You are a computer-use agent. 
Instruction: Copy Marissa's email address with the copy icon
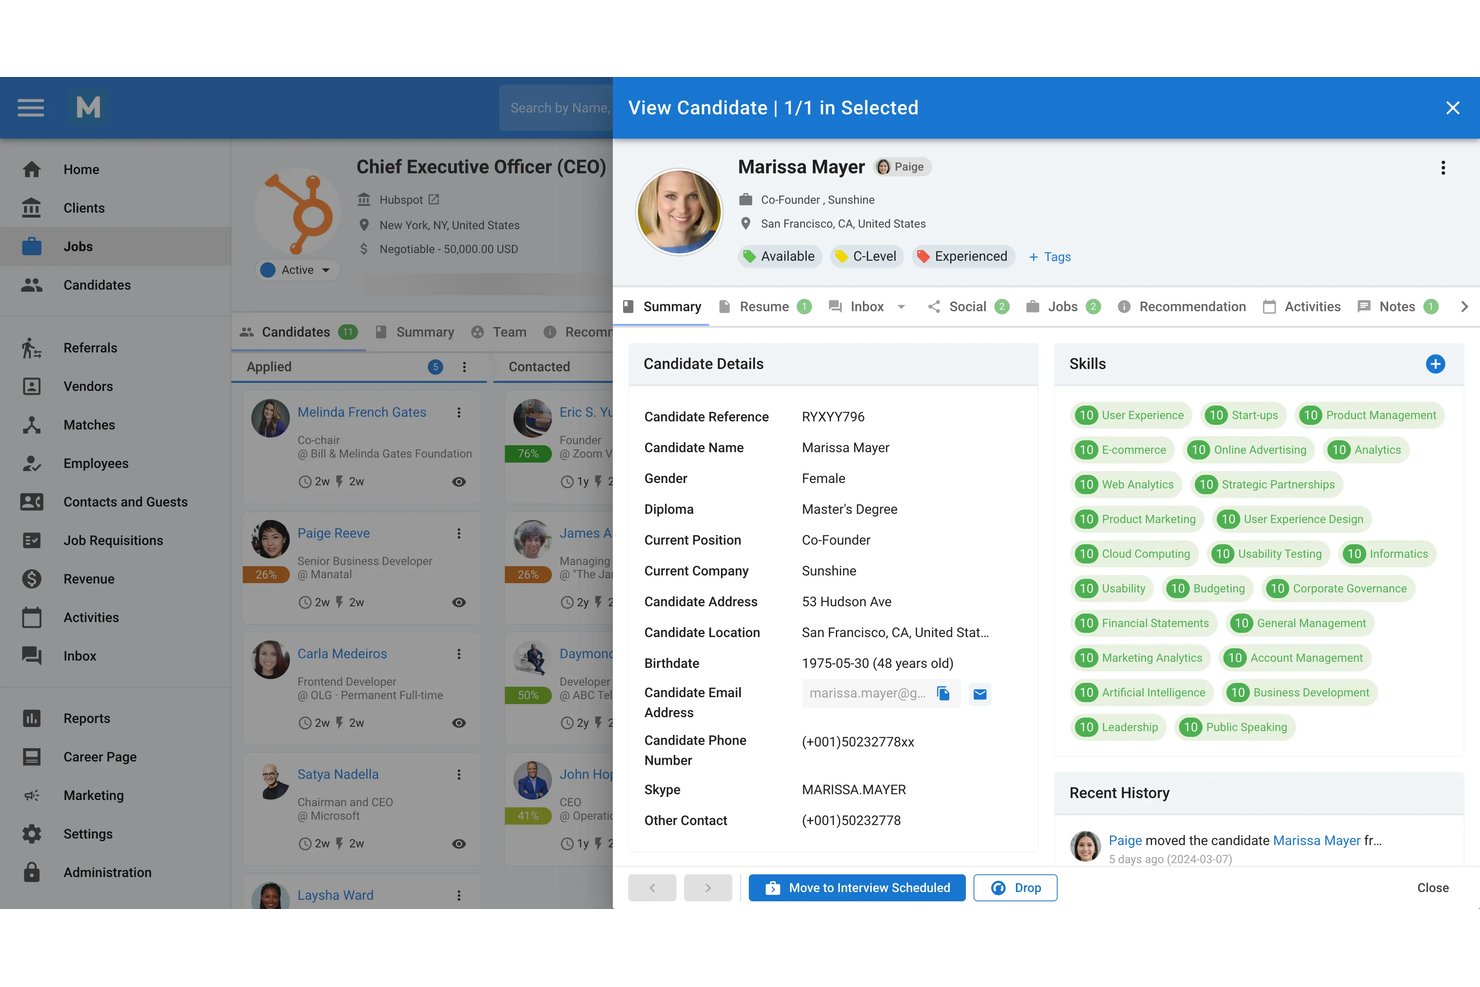[943, 694]
